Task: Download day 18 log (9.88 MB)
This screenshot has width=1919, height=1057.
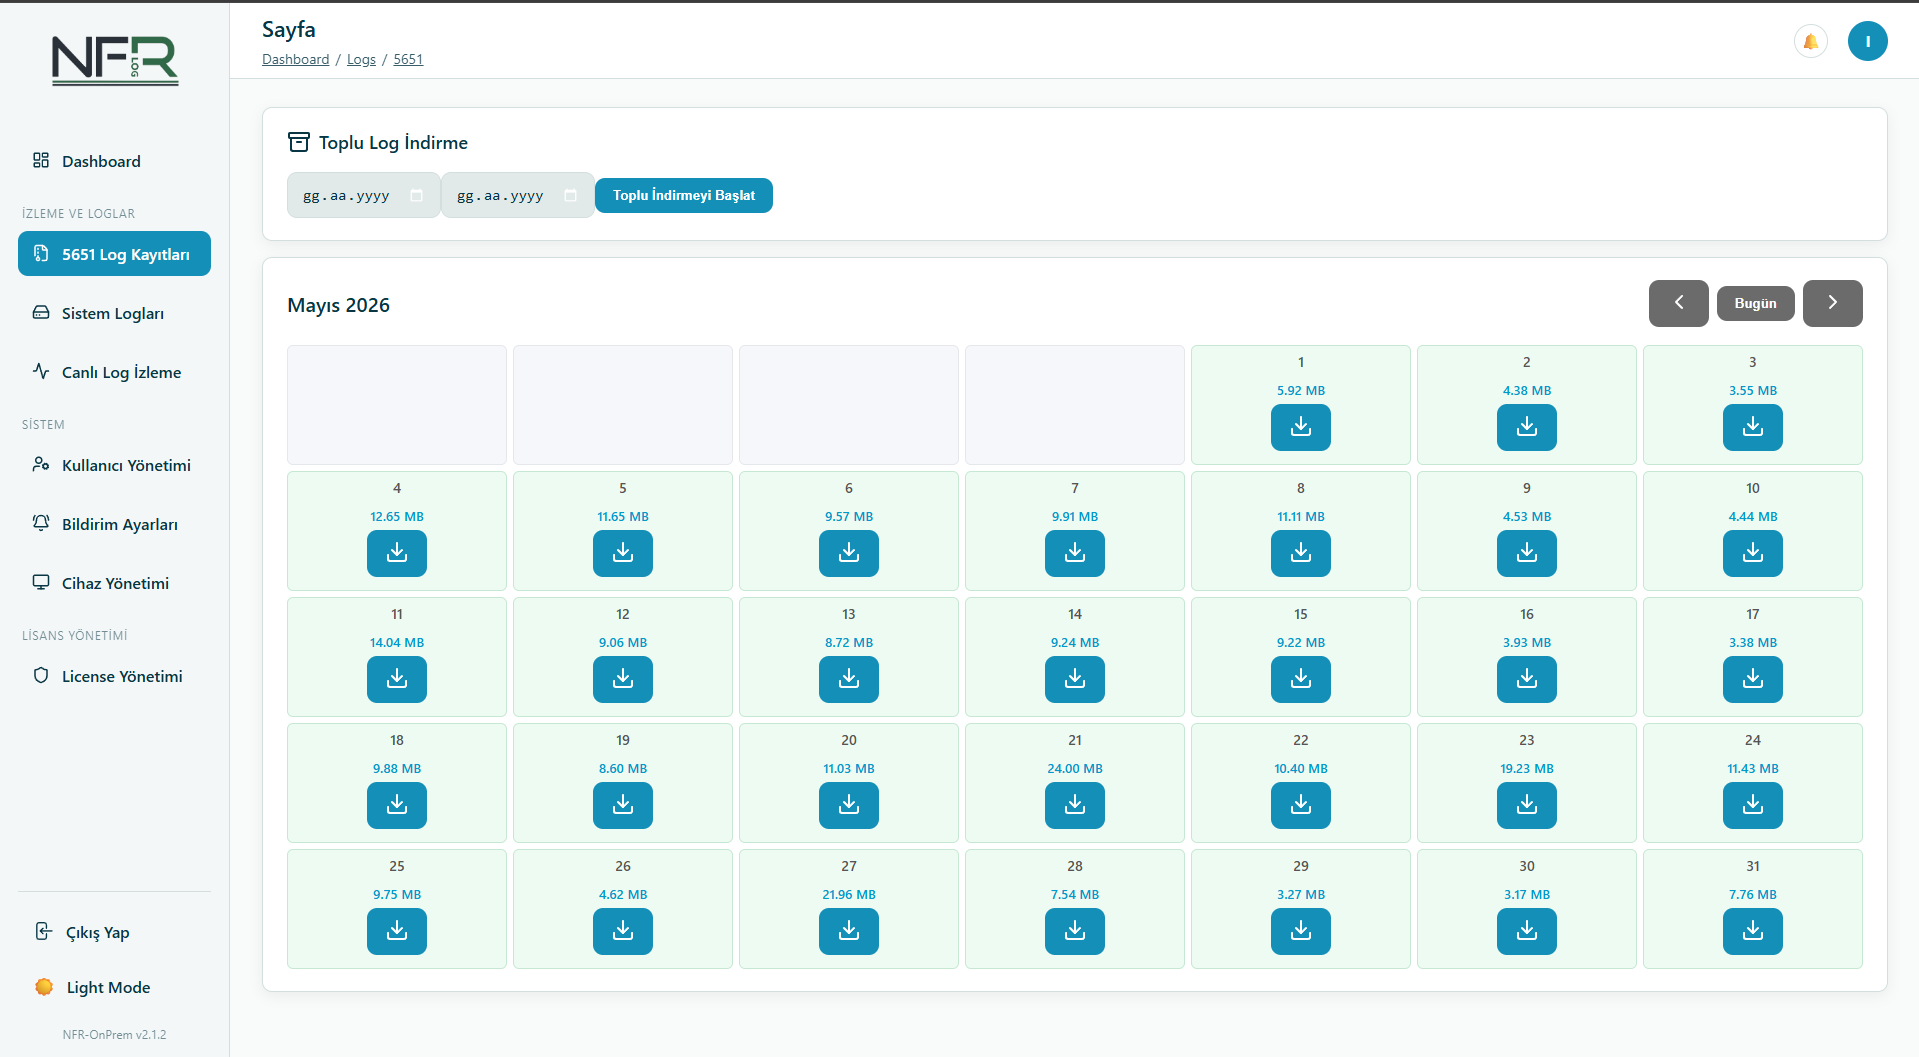Action: 397,805
